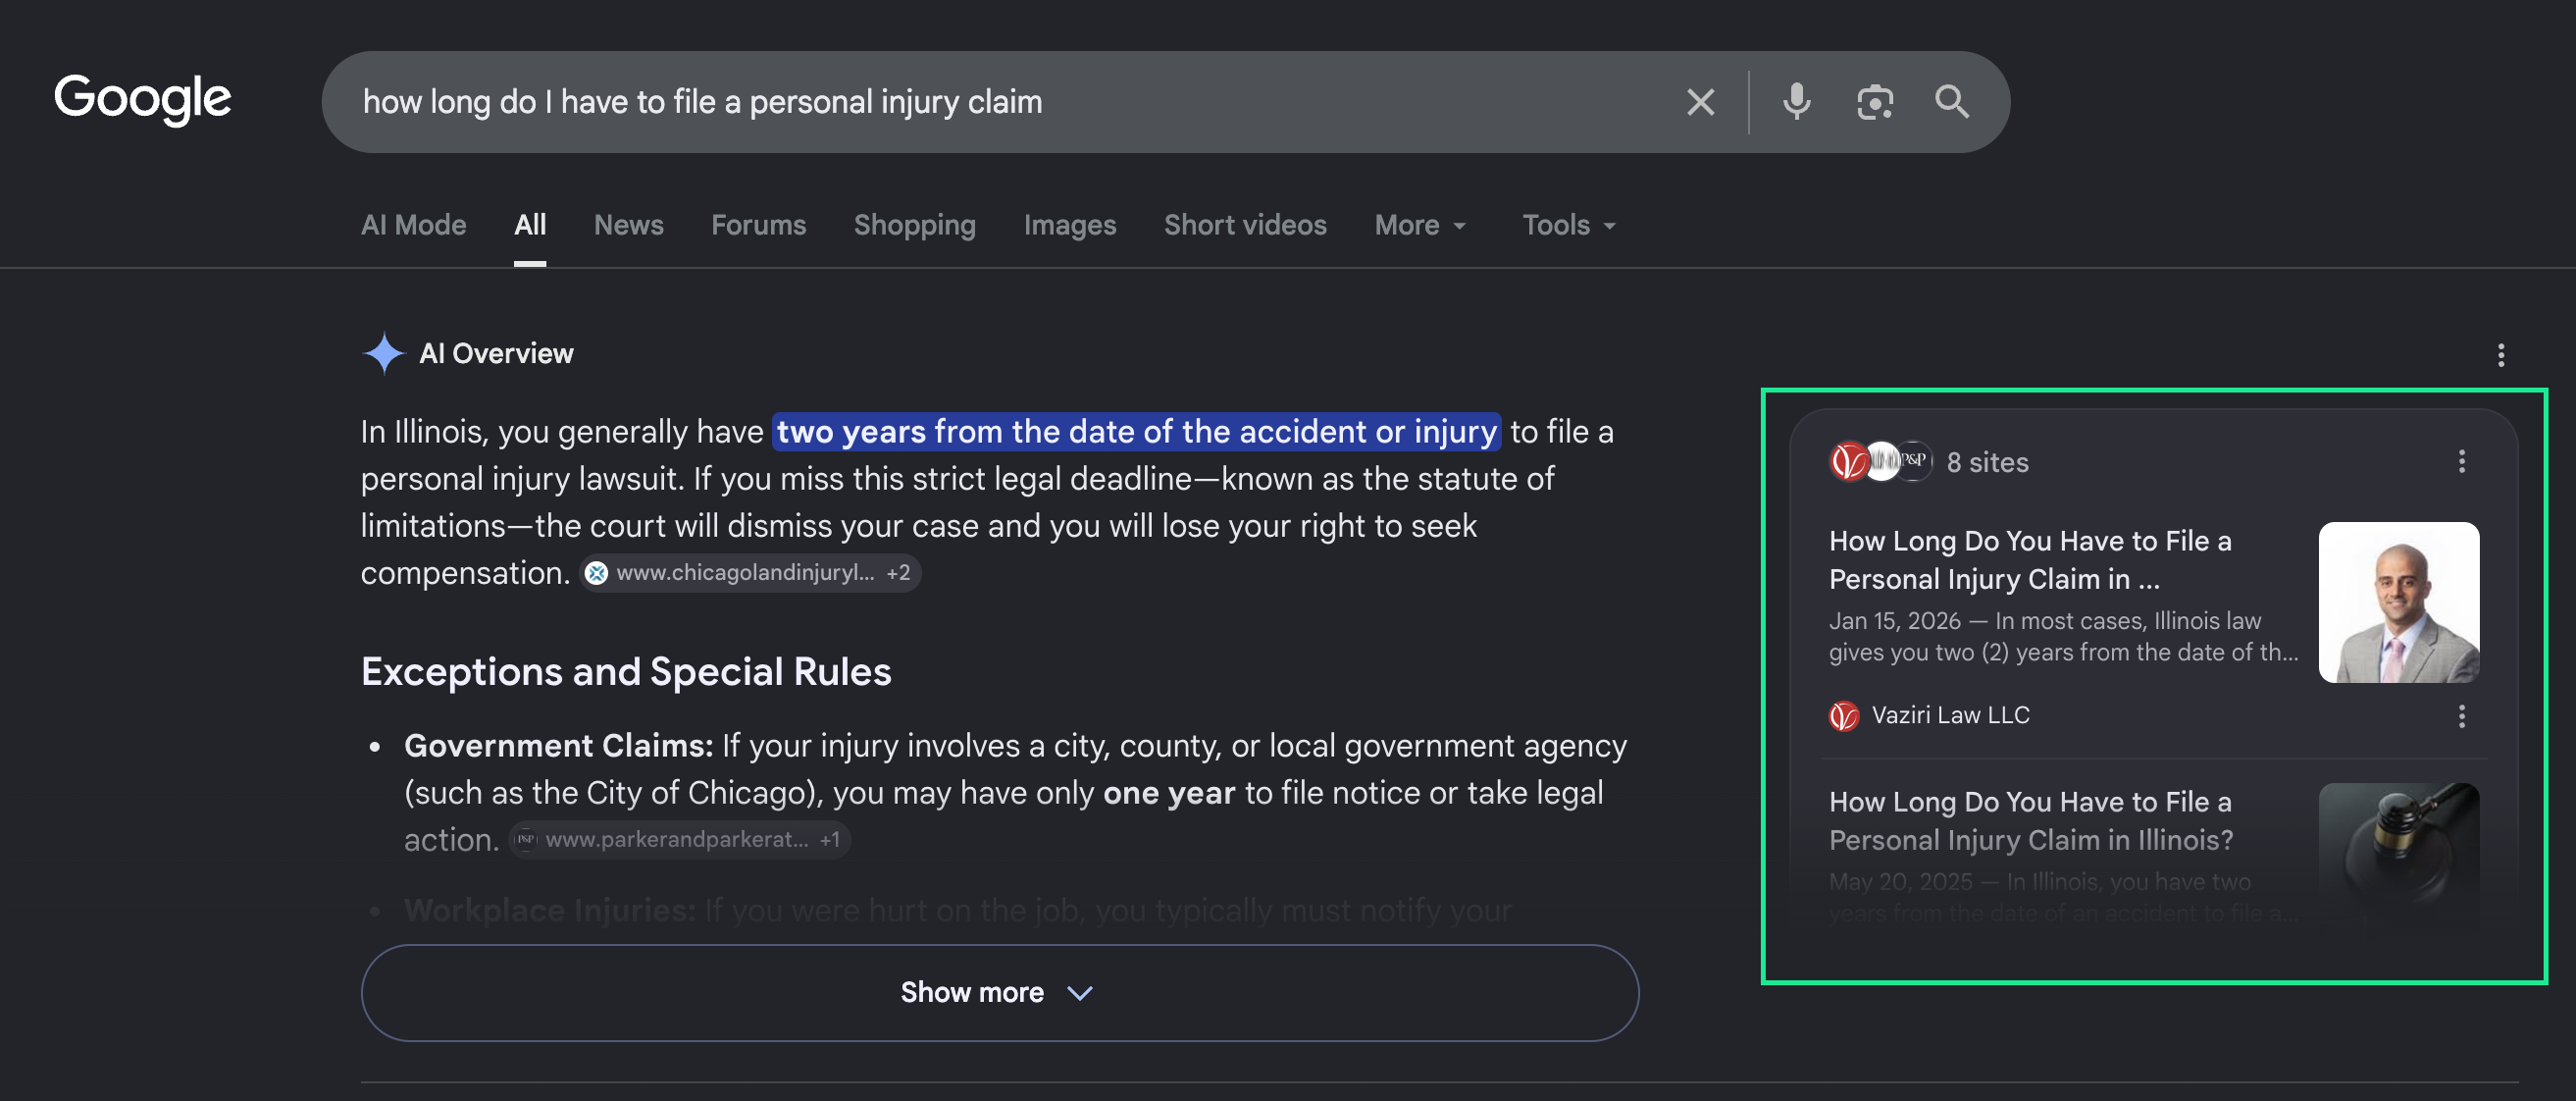Open the parkerandparkerat... source chip
The width and height of the screenshot is (2576, 1101).
[680, 839]
